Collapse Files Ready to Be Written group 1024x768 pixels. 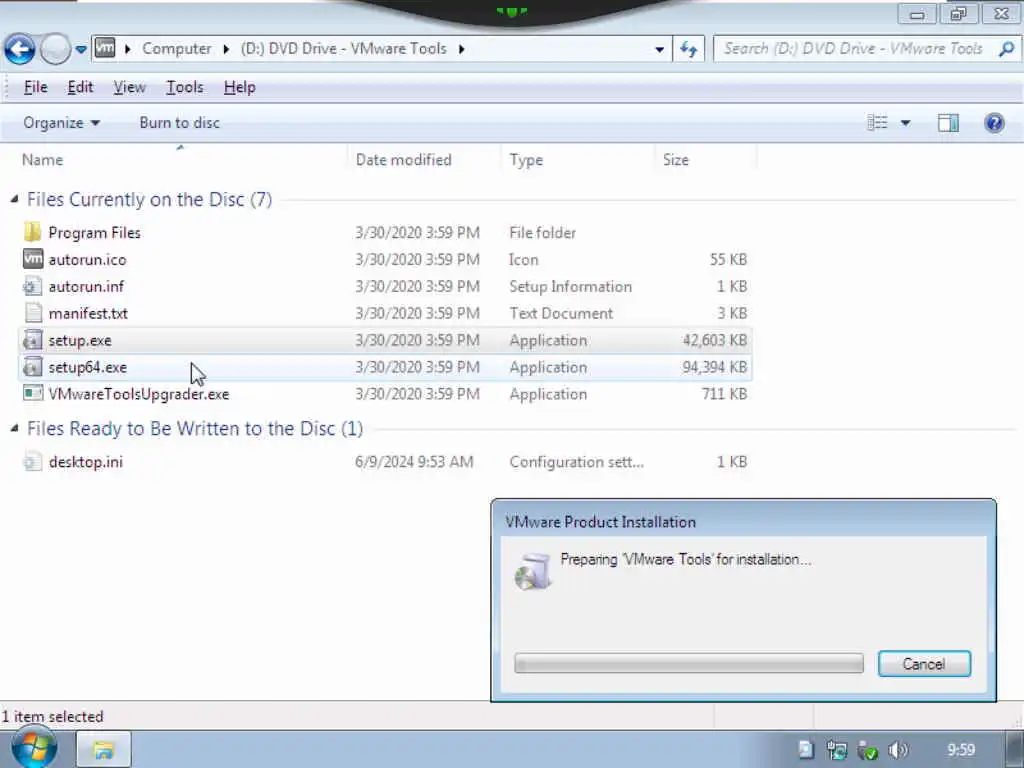click(x=14, y=428)
